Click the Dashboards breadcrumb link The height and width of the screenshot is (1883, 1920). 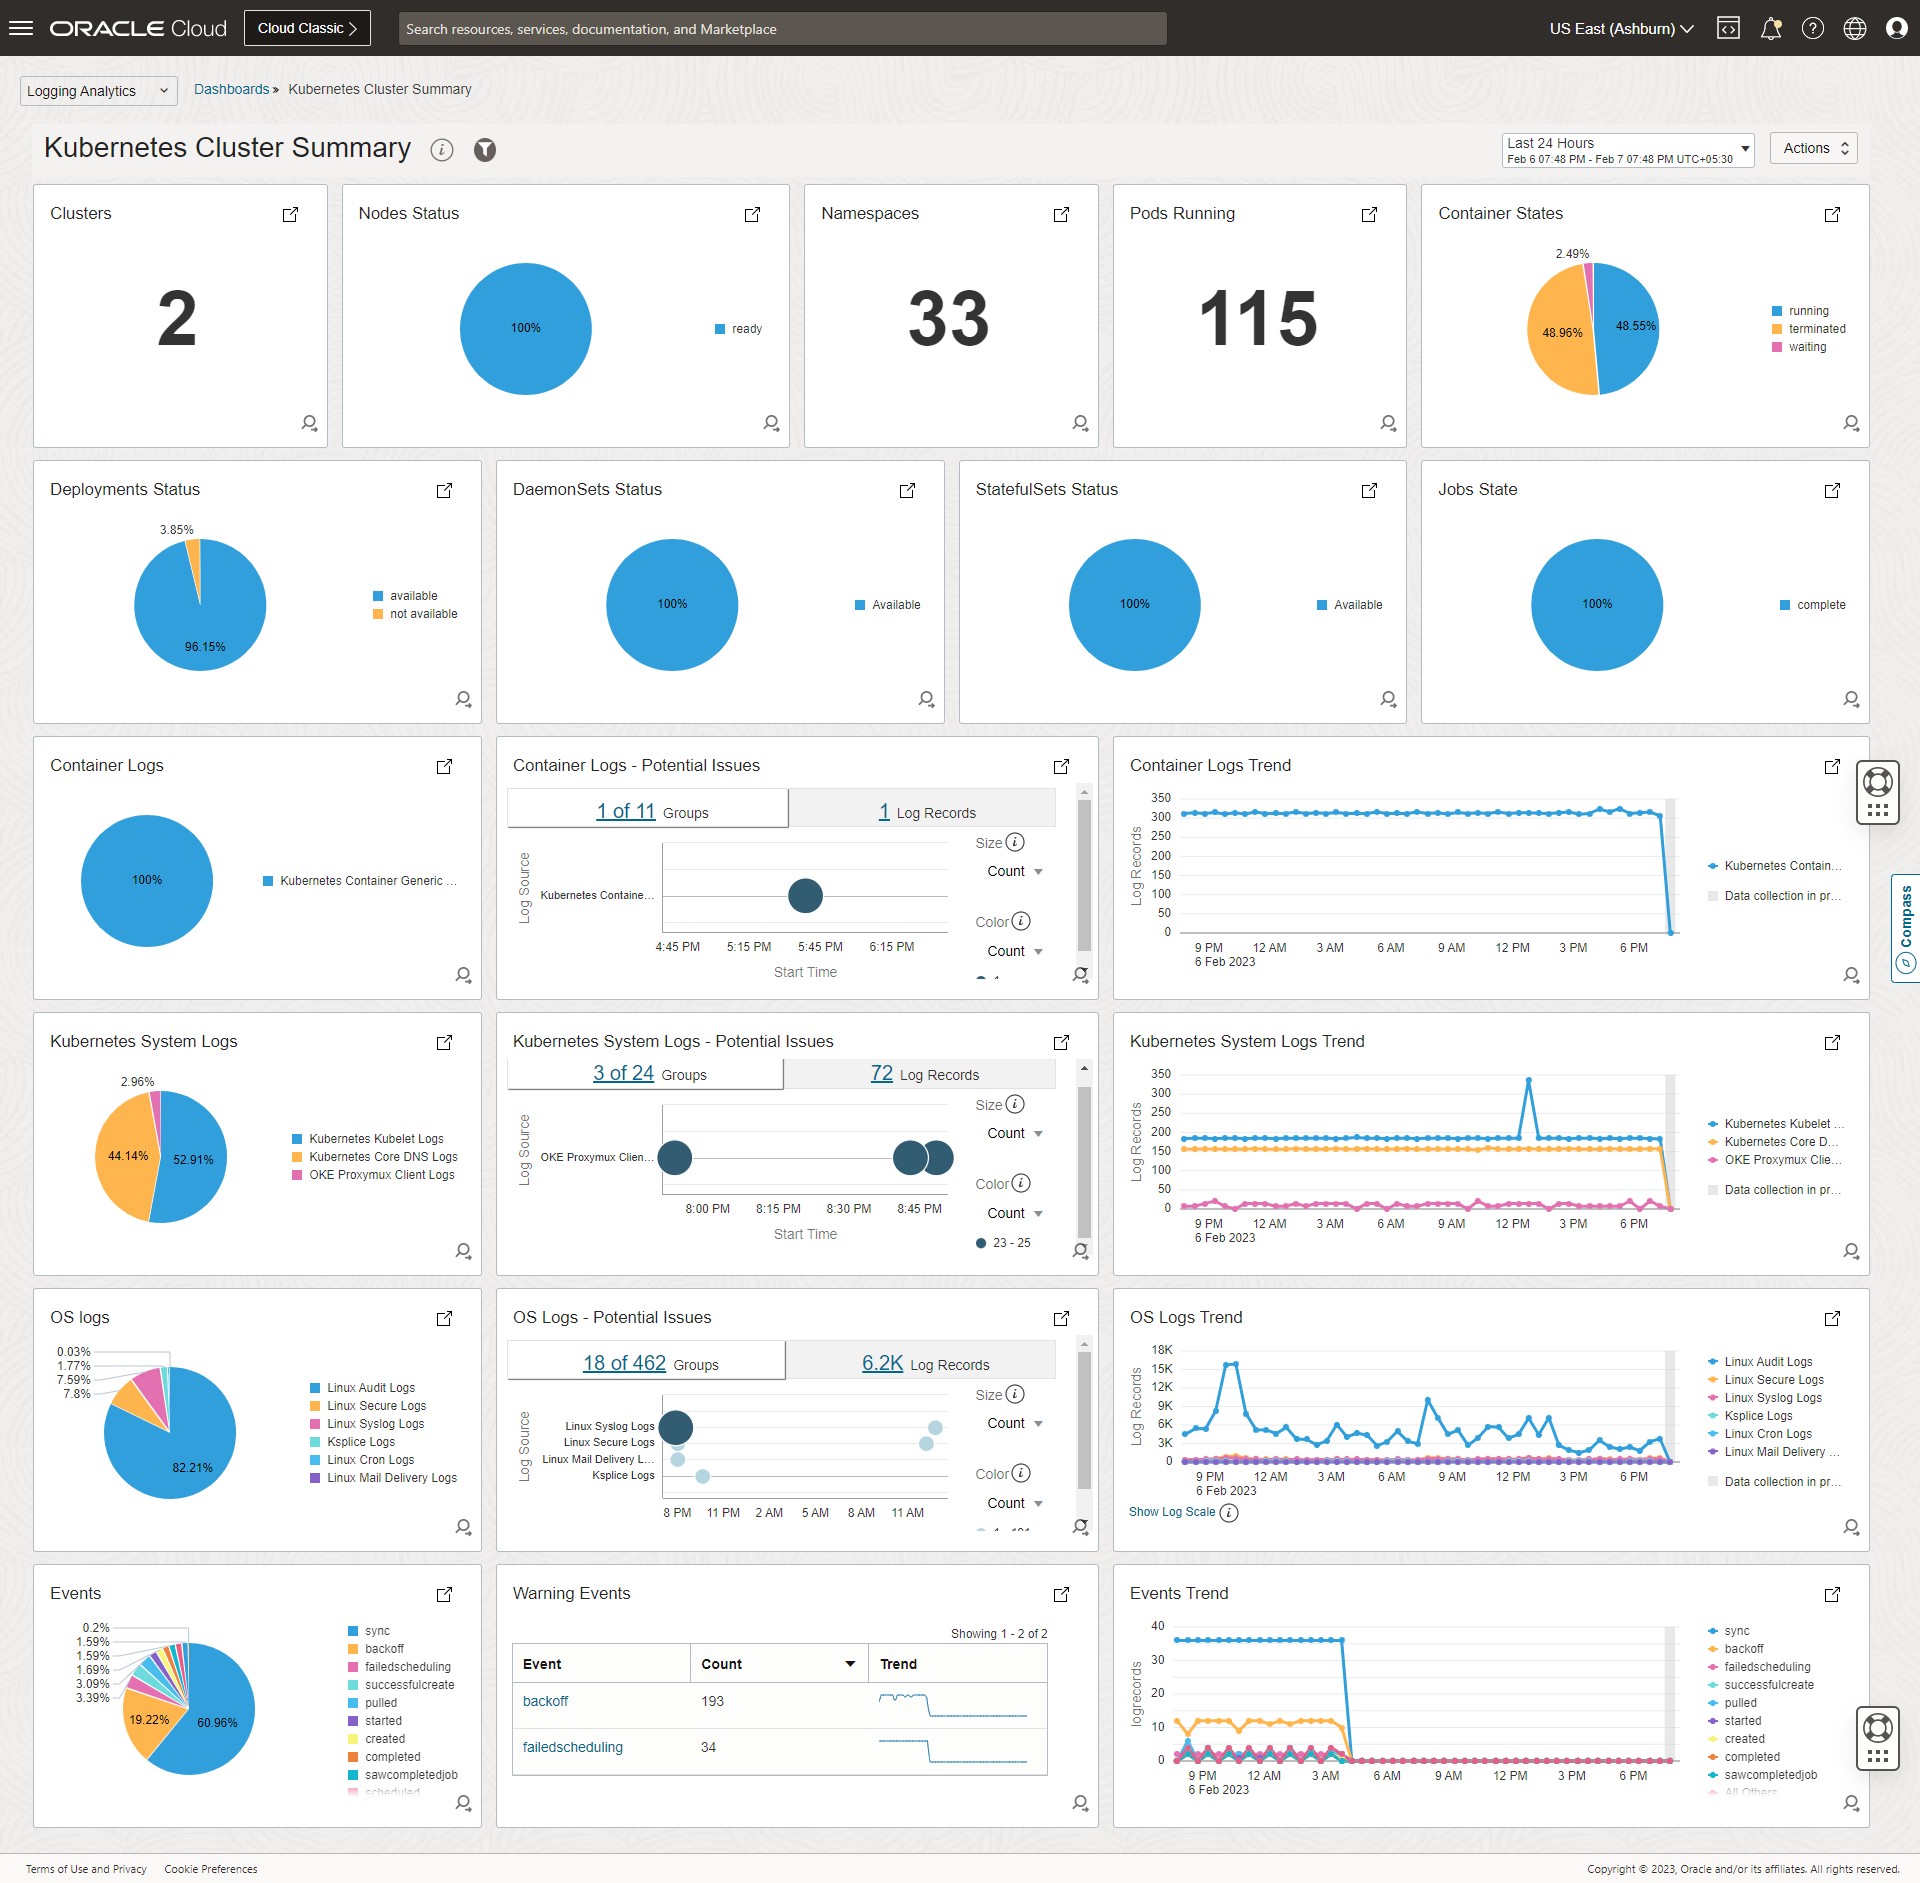pyautogui.click(x=231, y=89)
